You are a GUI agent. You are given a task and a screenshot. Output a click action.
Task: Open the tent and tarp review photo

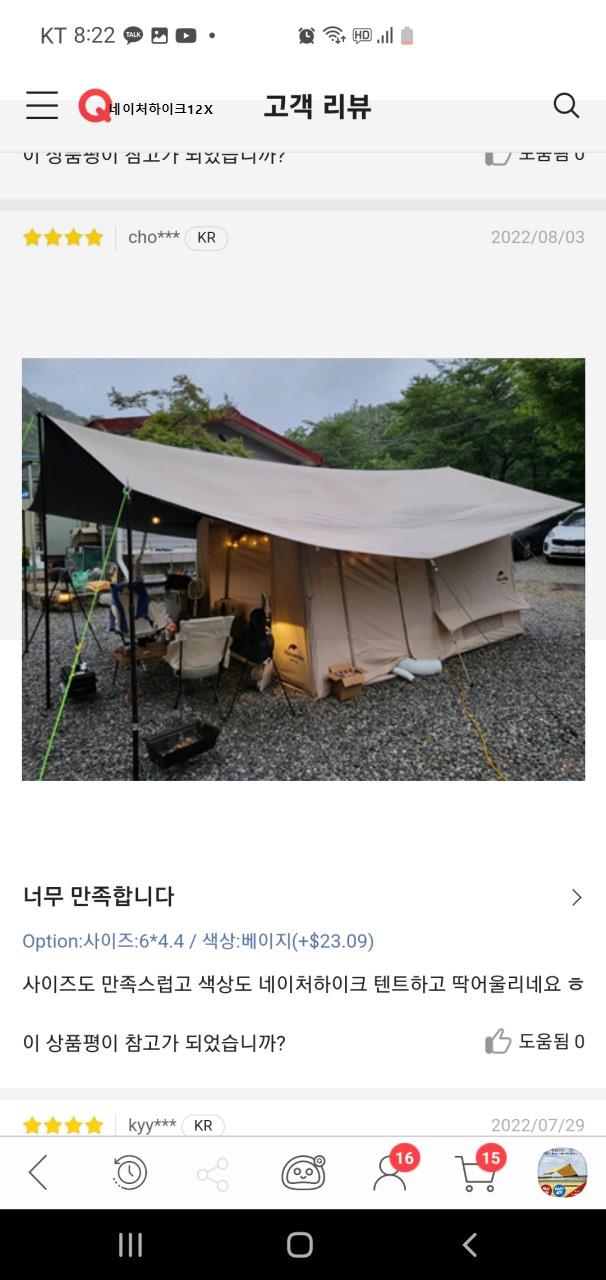point(303,569)
